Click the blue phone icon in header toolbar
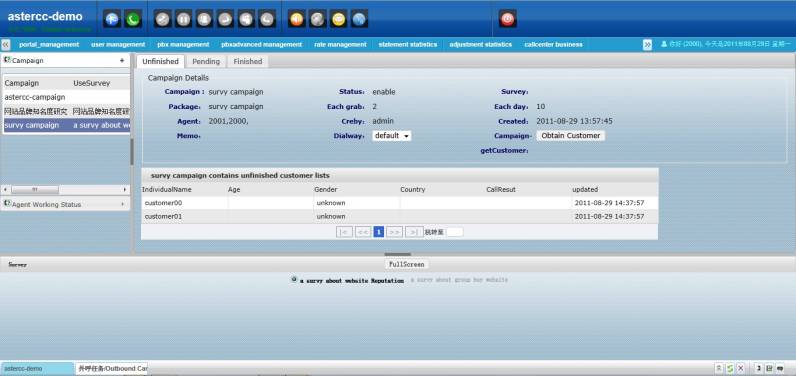Viewport: 796px width, 376px height. [112, 19]
